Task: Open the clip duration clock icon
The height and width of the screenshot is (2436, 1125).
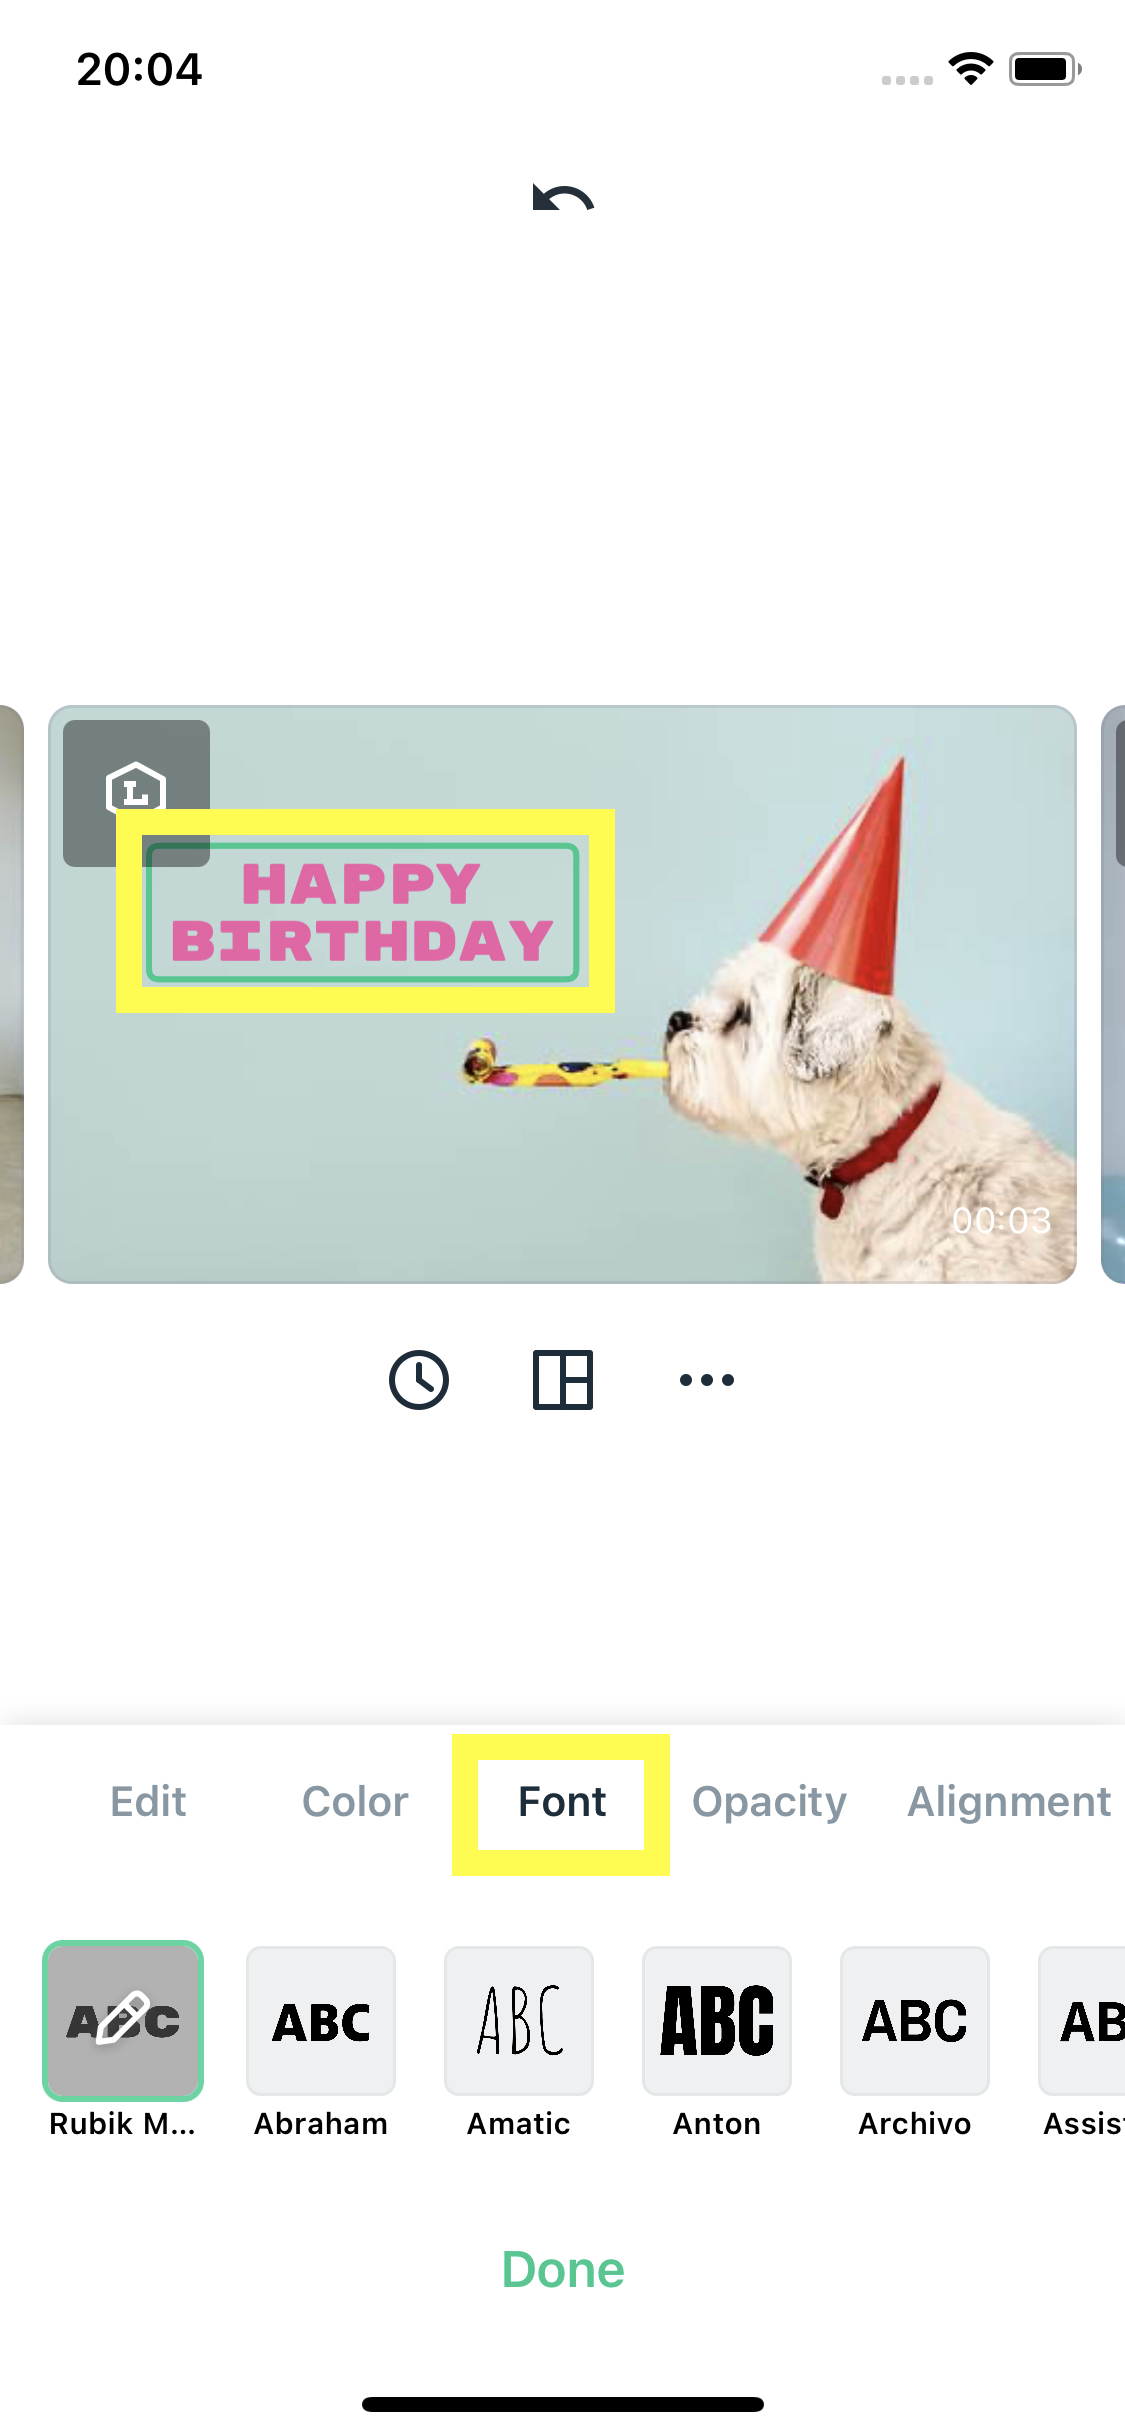Action: coord(419,1380)
